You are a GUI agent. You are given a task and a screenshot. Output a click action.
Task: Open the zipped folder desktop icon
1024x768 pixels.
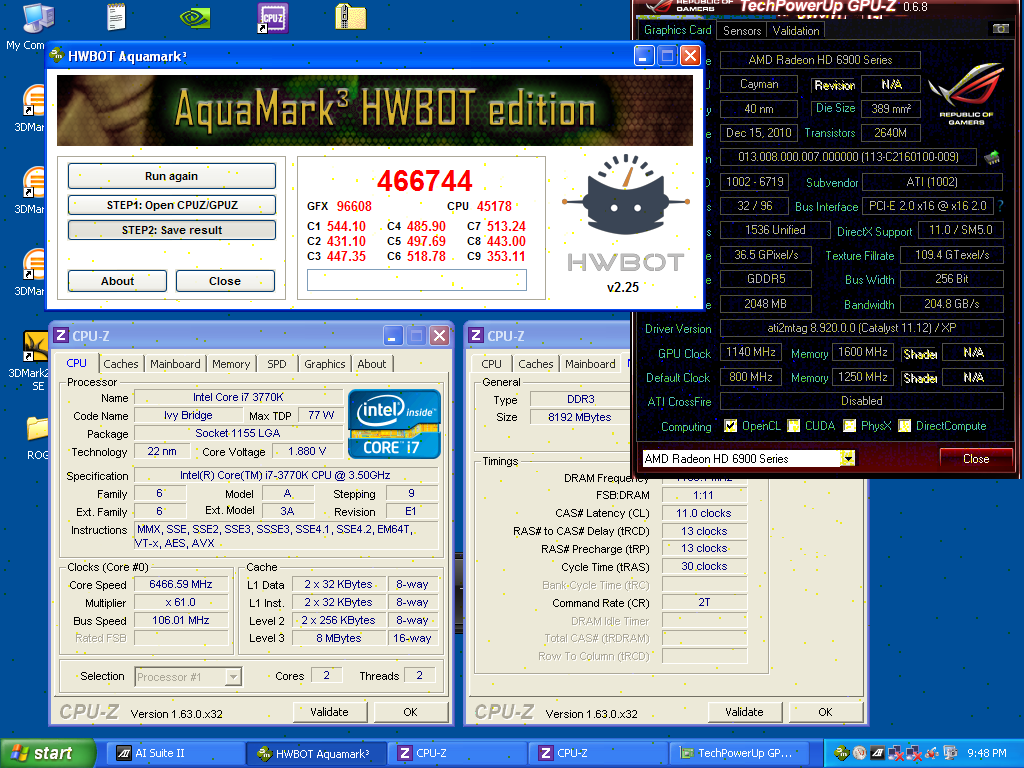[x=351, y=17]
